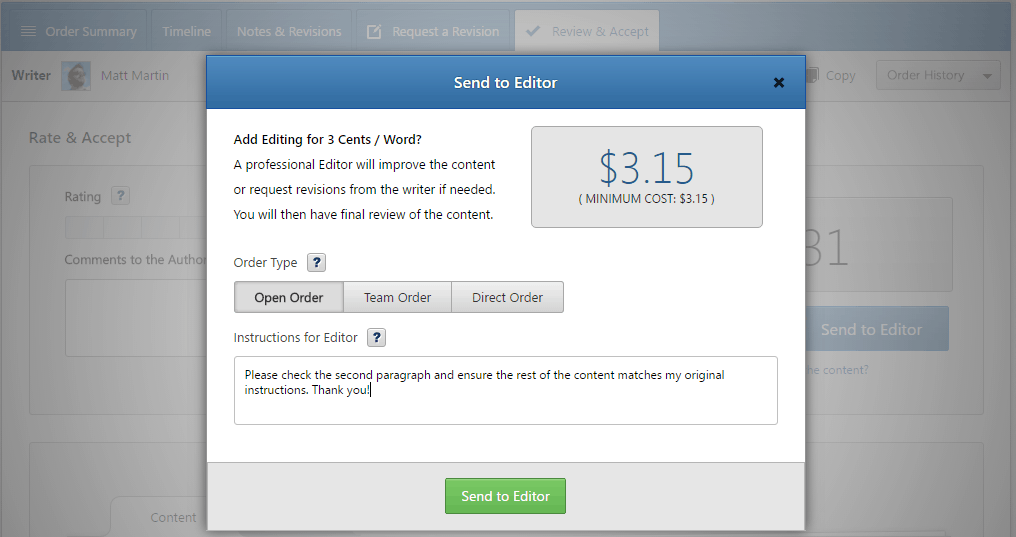Open the Content tab at the bottom
Image resolution: width=1016 pixels, height=537 pixels.
[173, 517]
